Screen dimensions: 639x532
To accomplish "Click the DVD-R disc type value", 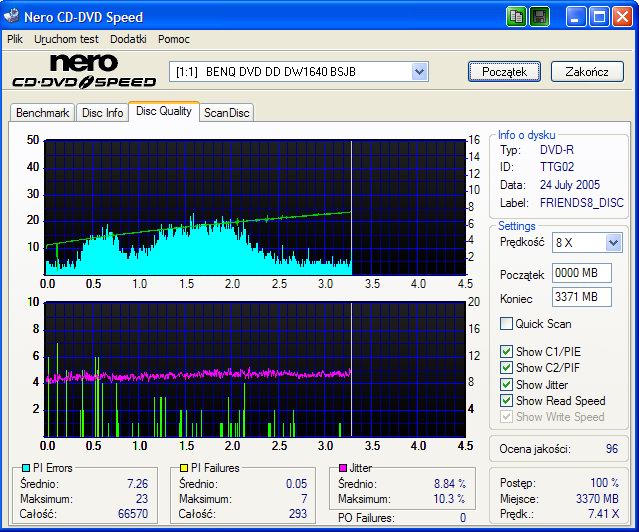I will (557, 150).
